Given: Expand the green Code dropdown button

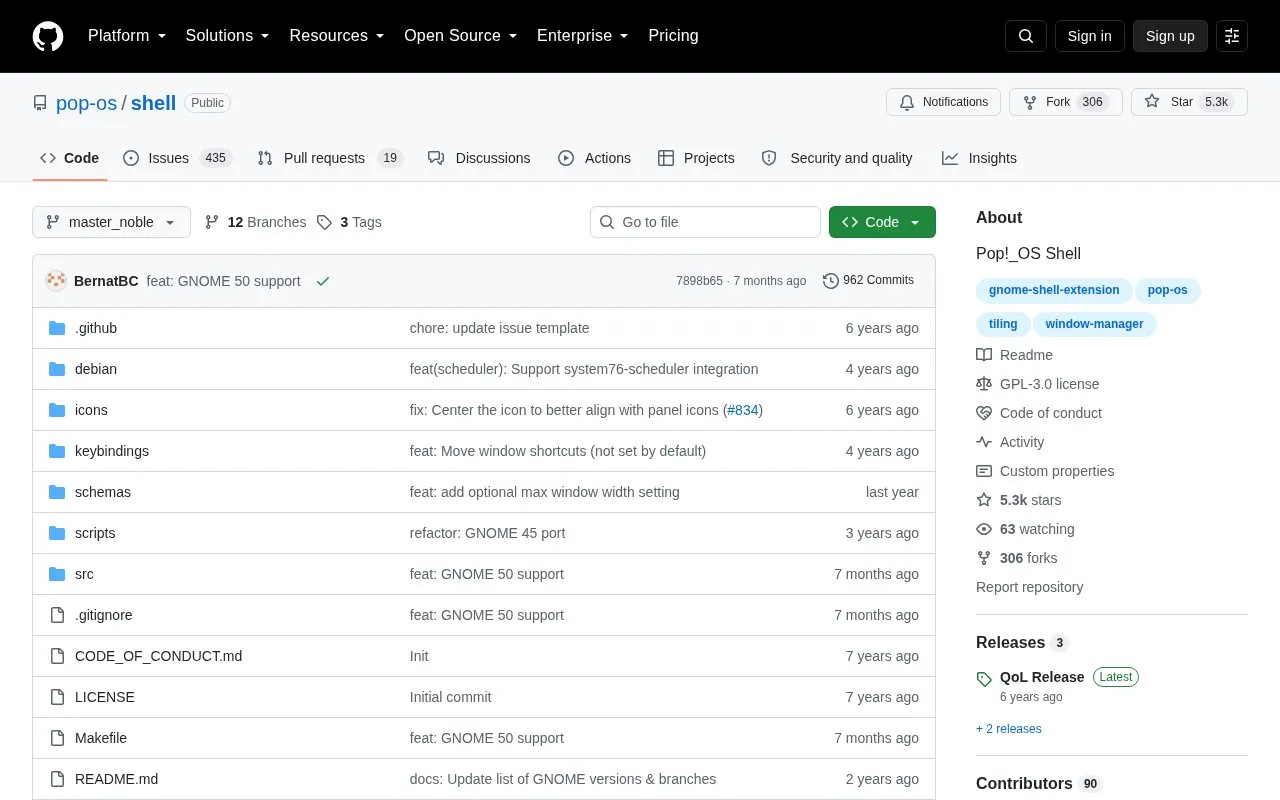Looking at the screenshot, I should coord(882,222).
